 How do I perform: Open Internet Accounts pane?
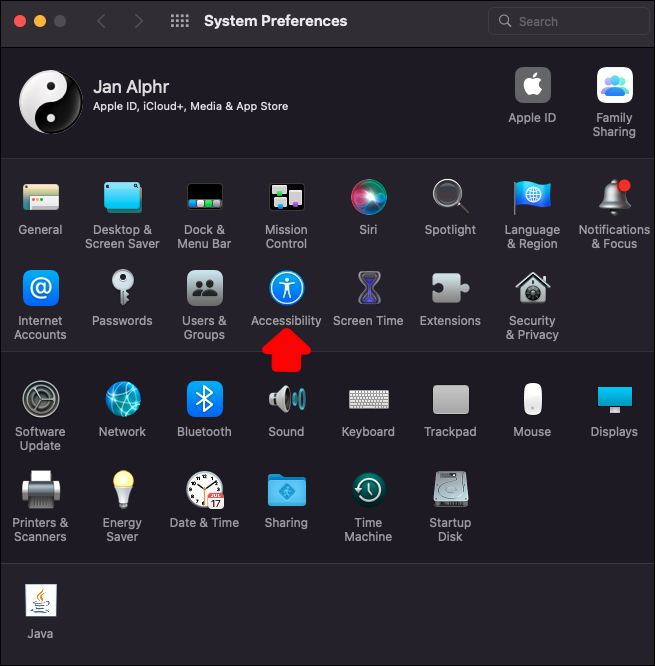point(40,288)
